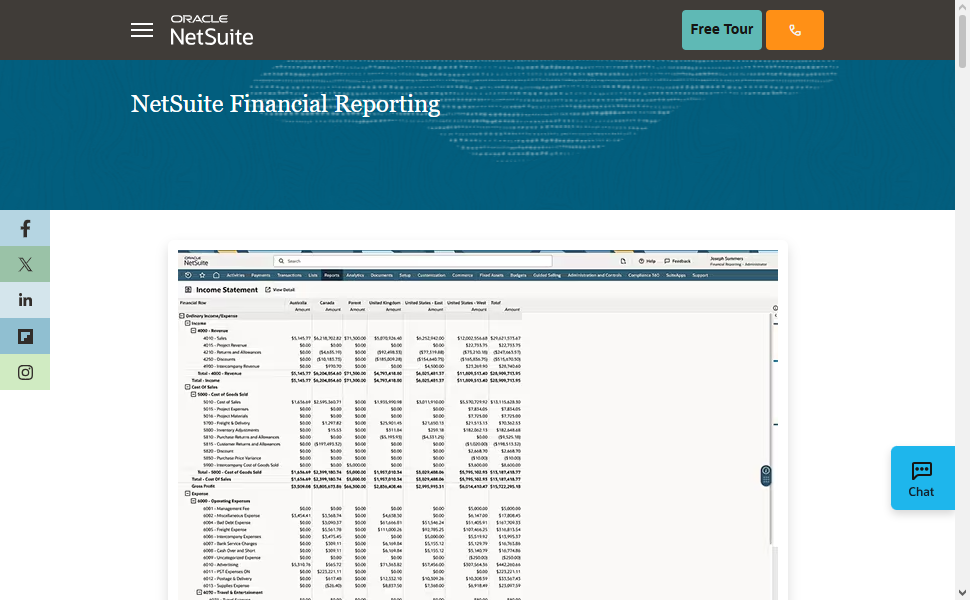Screen dimensions: 970x600
Task: Click the page scrollbar up arrow
Action: [962, 6]
